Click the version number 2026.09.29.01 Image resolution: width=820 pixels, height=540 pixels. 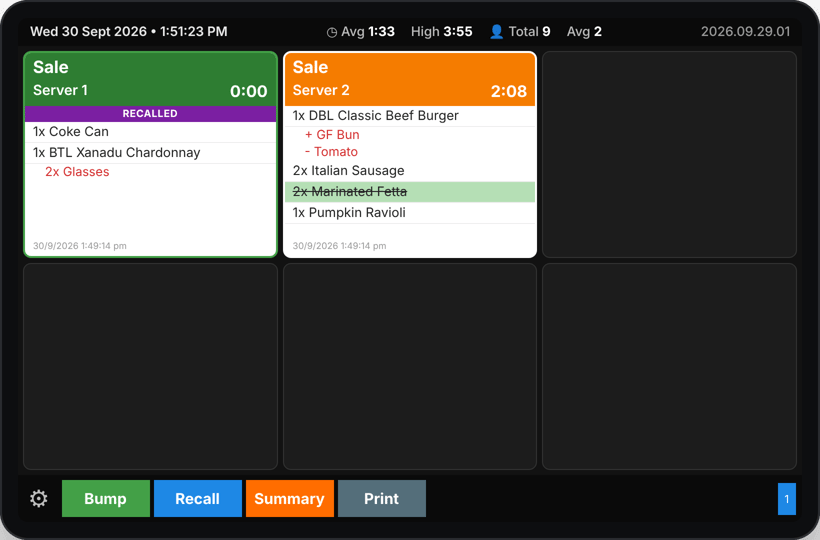pyautogui.click(x=745, y=32)
